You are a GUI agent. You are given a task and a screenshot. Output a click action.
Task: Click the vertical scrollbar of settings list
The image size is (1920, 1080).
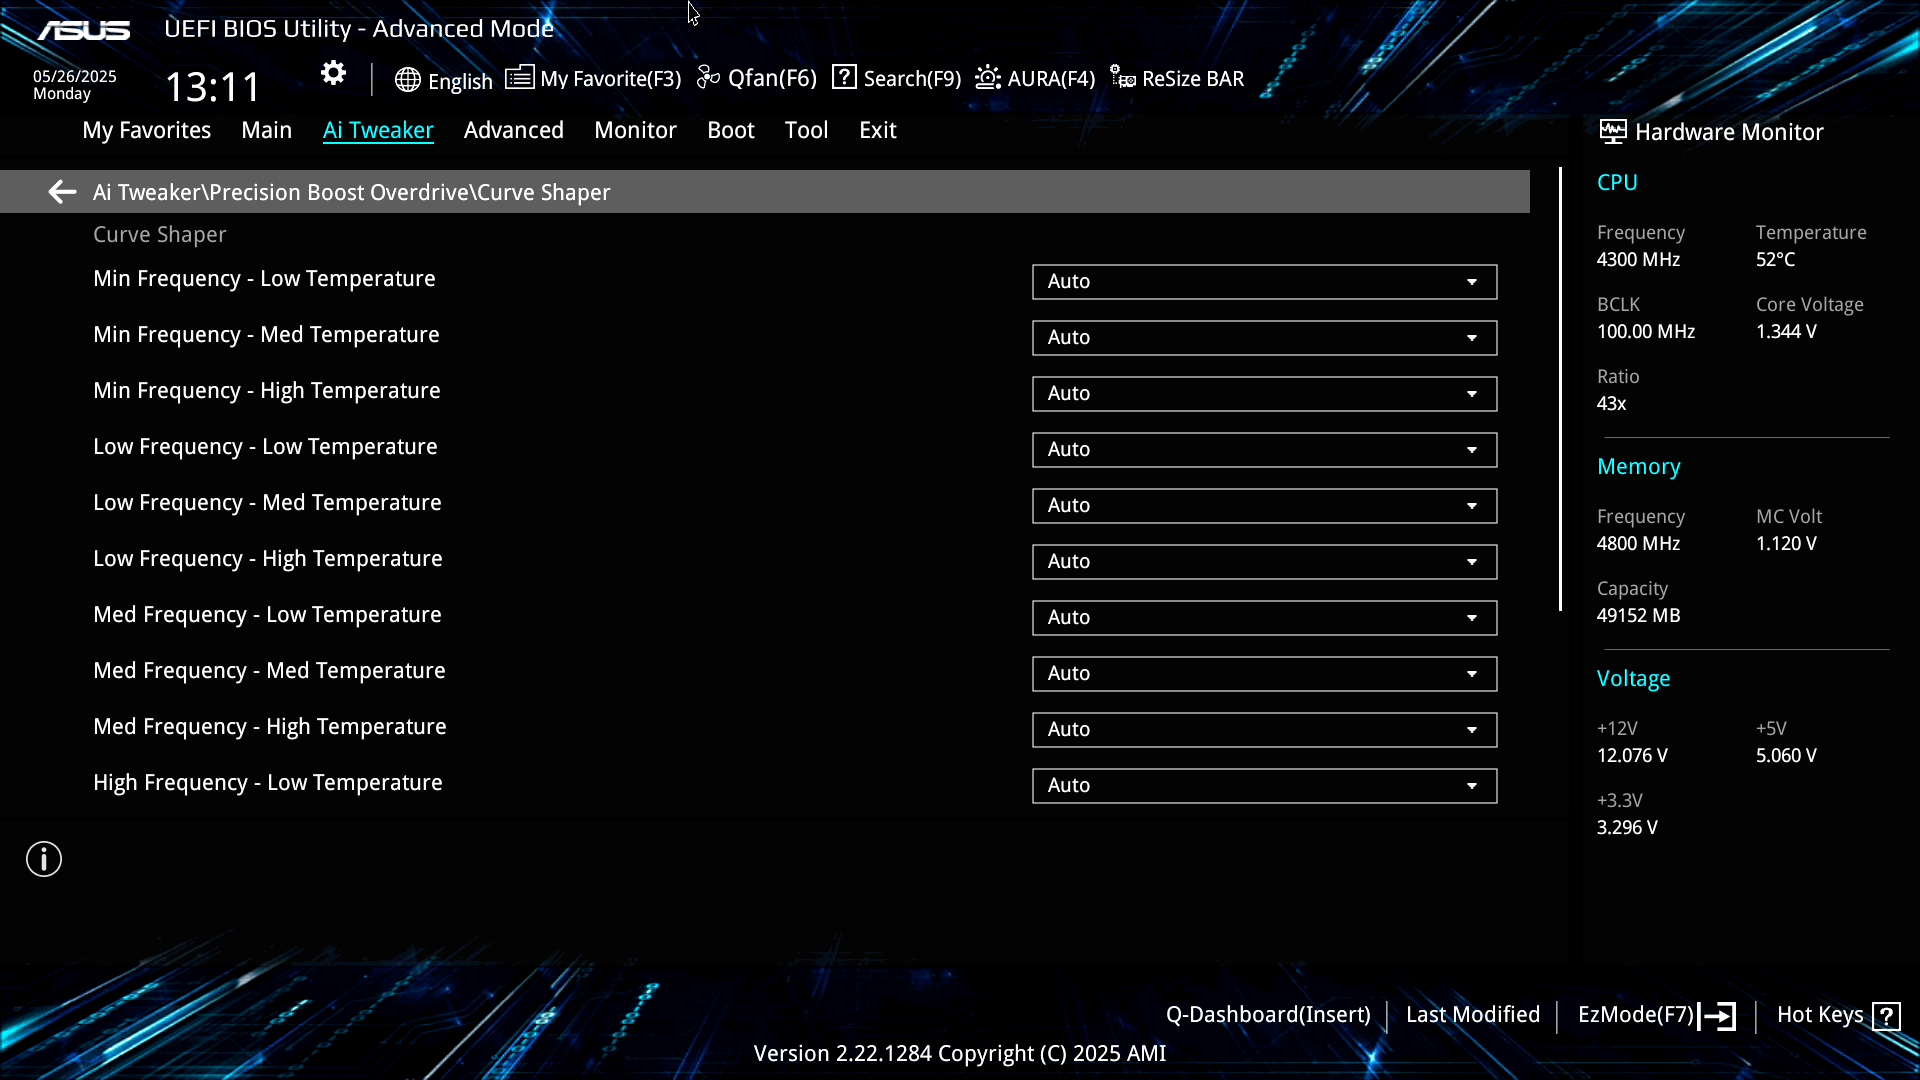pyautogui.click(x=1560, y=390)
